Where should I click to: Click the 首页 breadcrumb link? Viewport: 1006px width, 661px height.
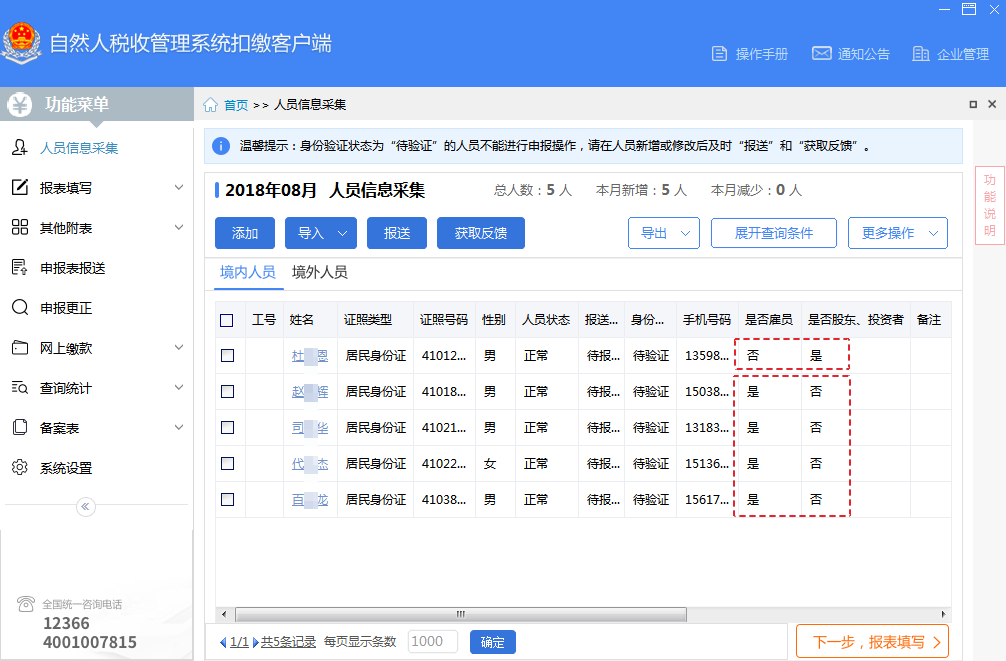tap(235, 105)
